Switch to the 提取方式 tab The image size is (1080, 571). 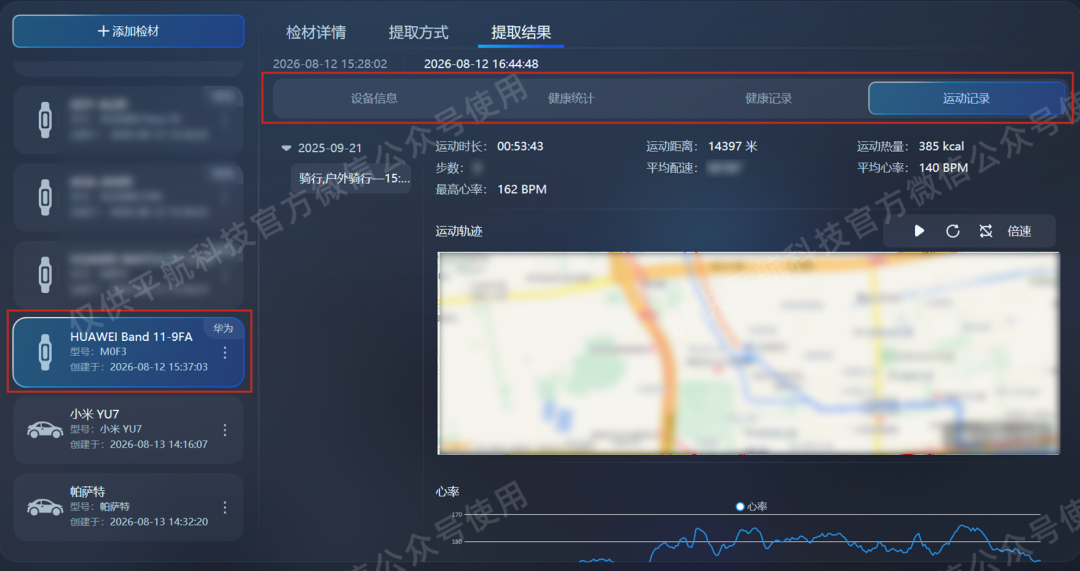418,32
